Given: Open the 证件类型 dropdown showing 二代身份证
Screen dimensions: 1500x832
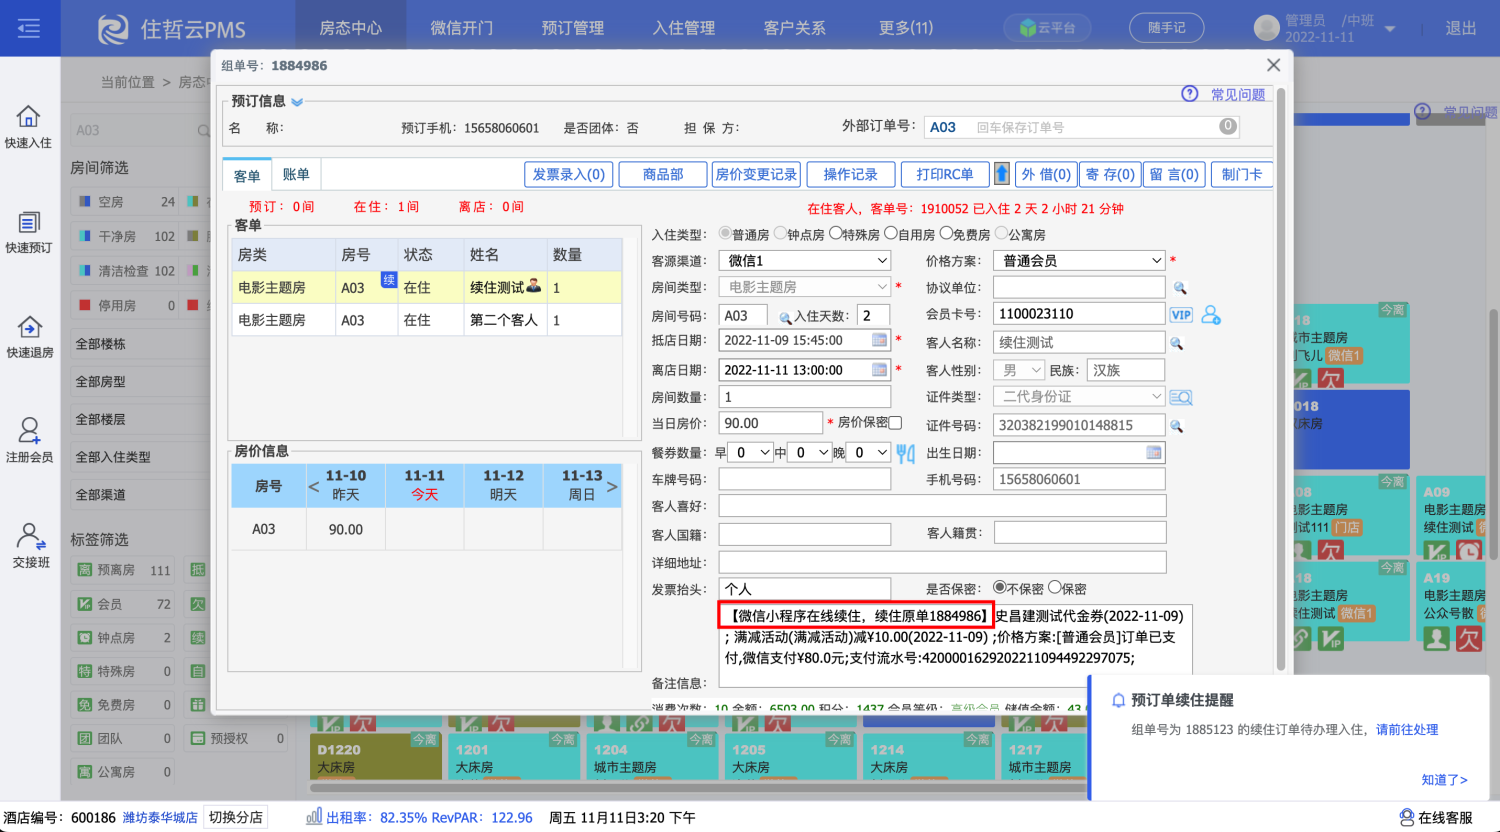Looking at the screenshot, I should click(1079, 397).
